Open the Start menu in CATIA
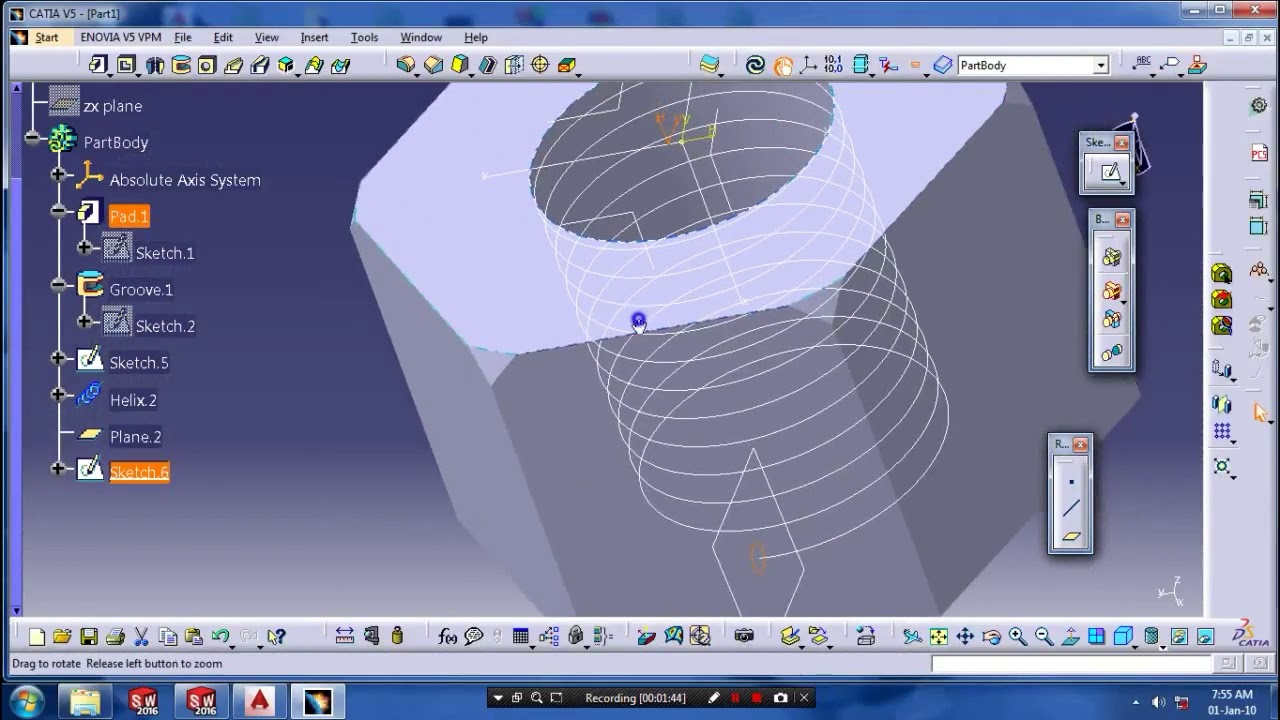 [x=46, y=37]
